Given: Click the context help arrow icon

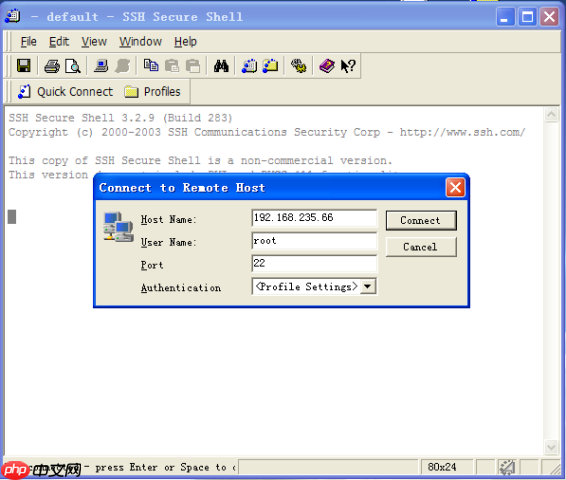Looking at the screenshot, I should pyautogui.click(x=348, y=66).
